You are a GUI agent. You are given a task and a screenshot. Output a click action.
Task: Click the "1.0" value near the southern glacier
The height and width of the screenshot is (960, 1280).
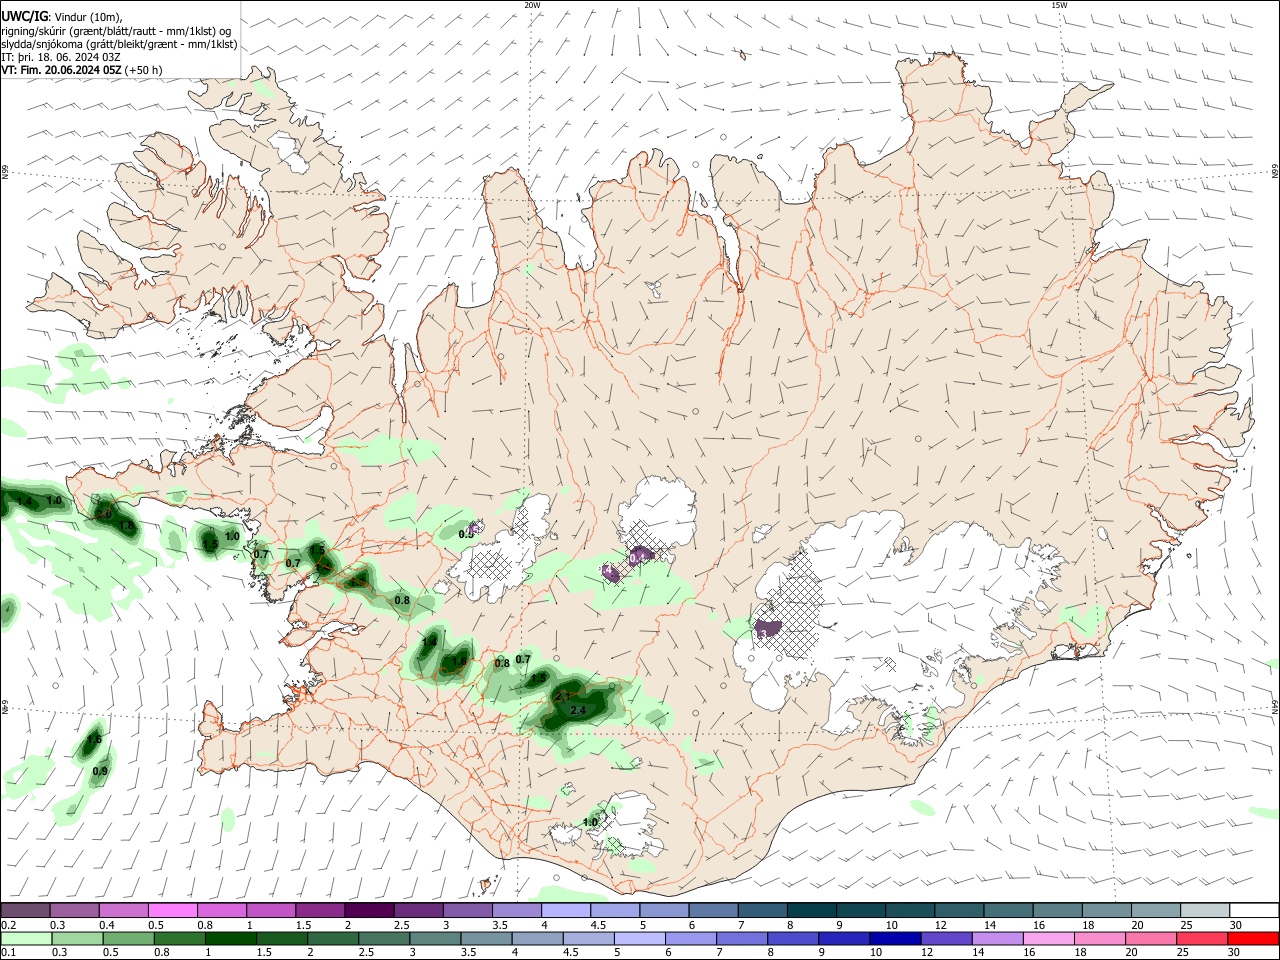click(590, 822)
